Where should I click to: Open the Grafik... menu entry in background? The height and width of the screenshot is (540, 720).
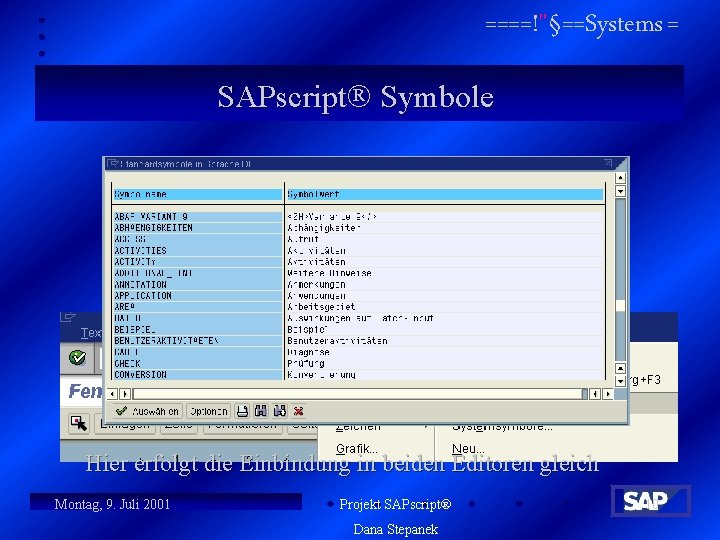click(x=356, y=449)
